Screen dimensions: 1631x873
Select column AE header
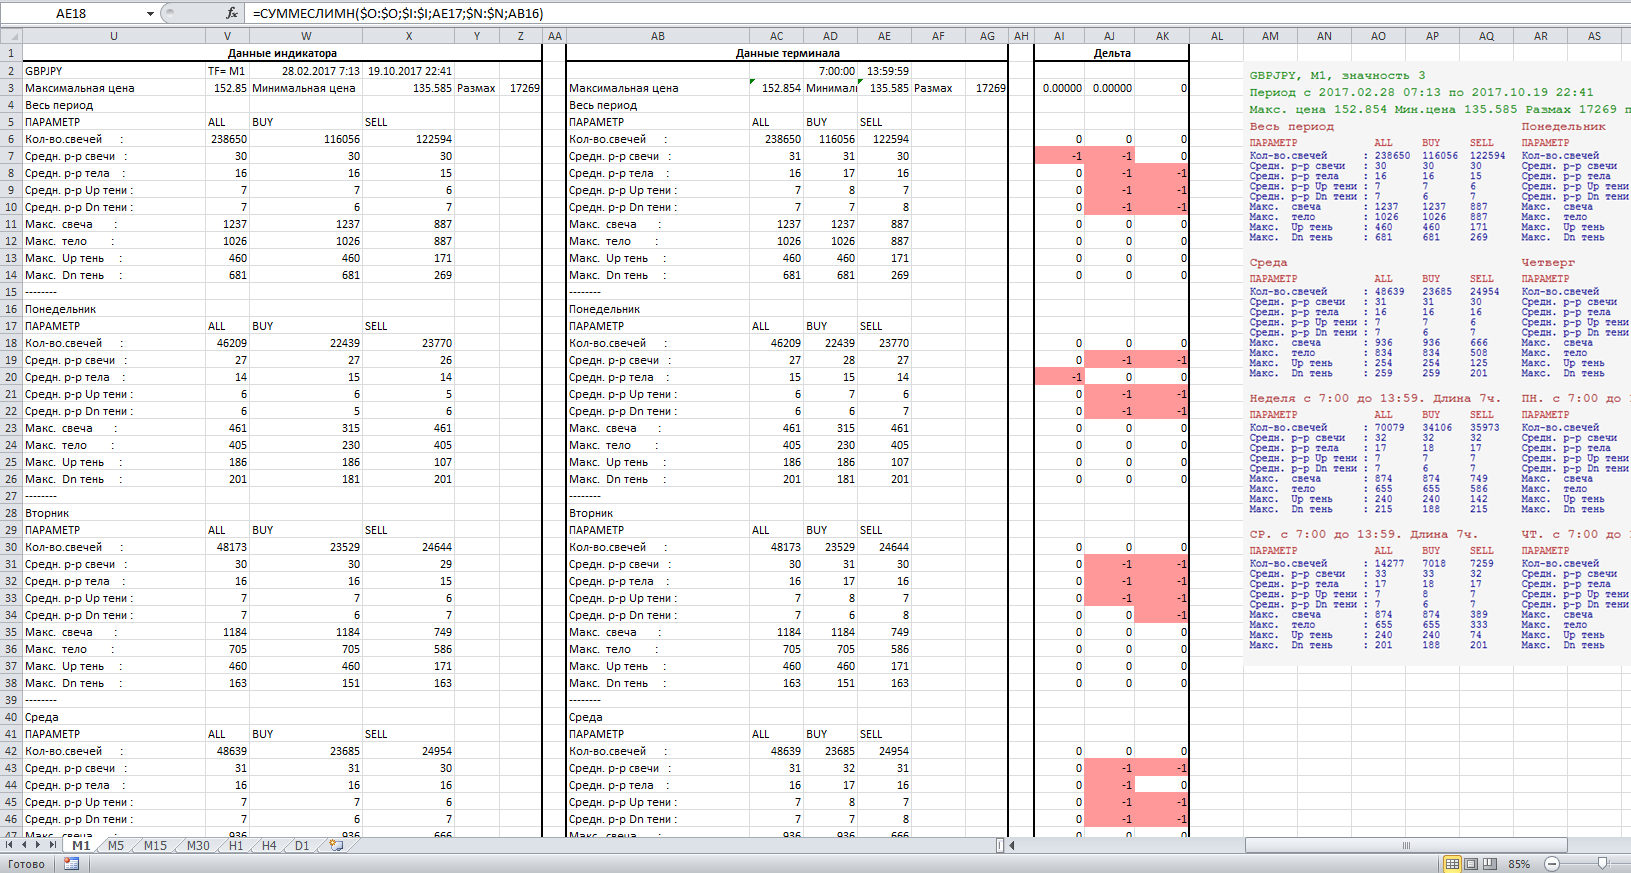point(884,36)
